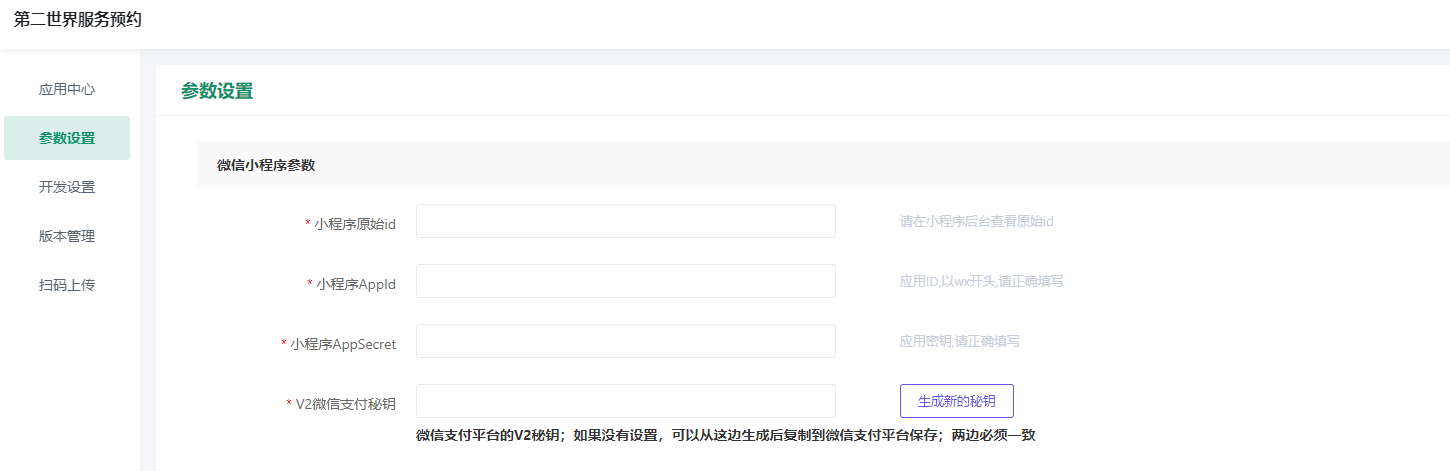Click the 小程序AppSecret field label

[343, 344]
